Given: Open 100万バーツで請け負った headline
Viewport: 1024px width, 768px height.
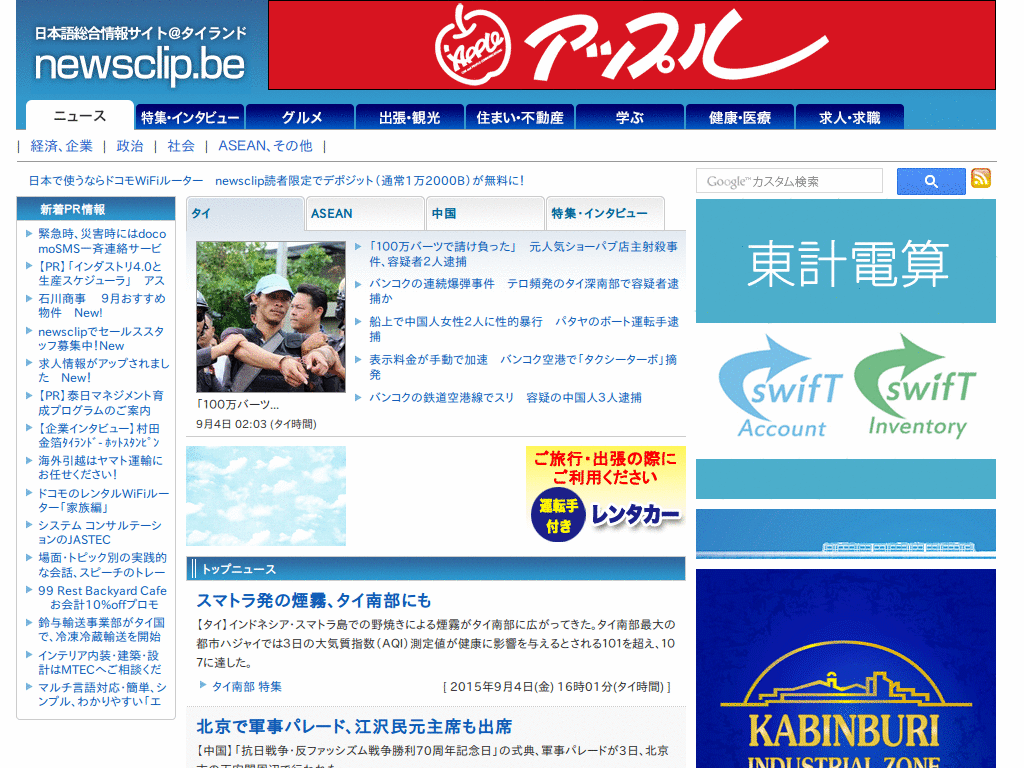Looking at the screenshot, I should [524, 254].
